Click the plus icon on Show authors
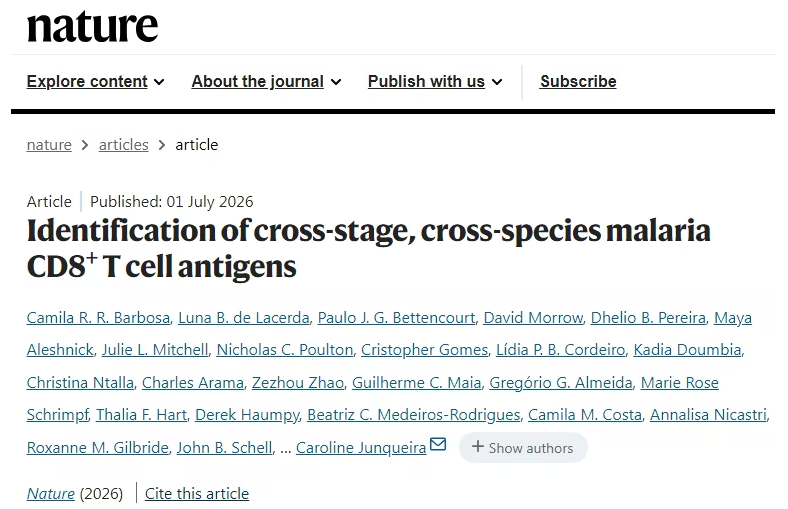 click(477, 447)
